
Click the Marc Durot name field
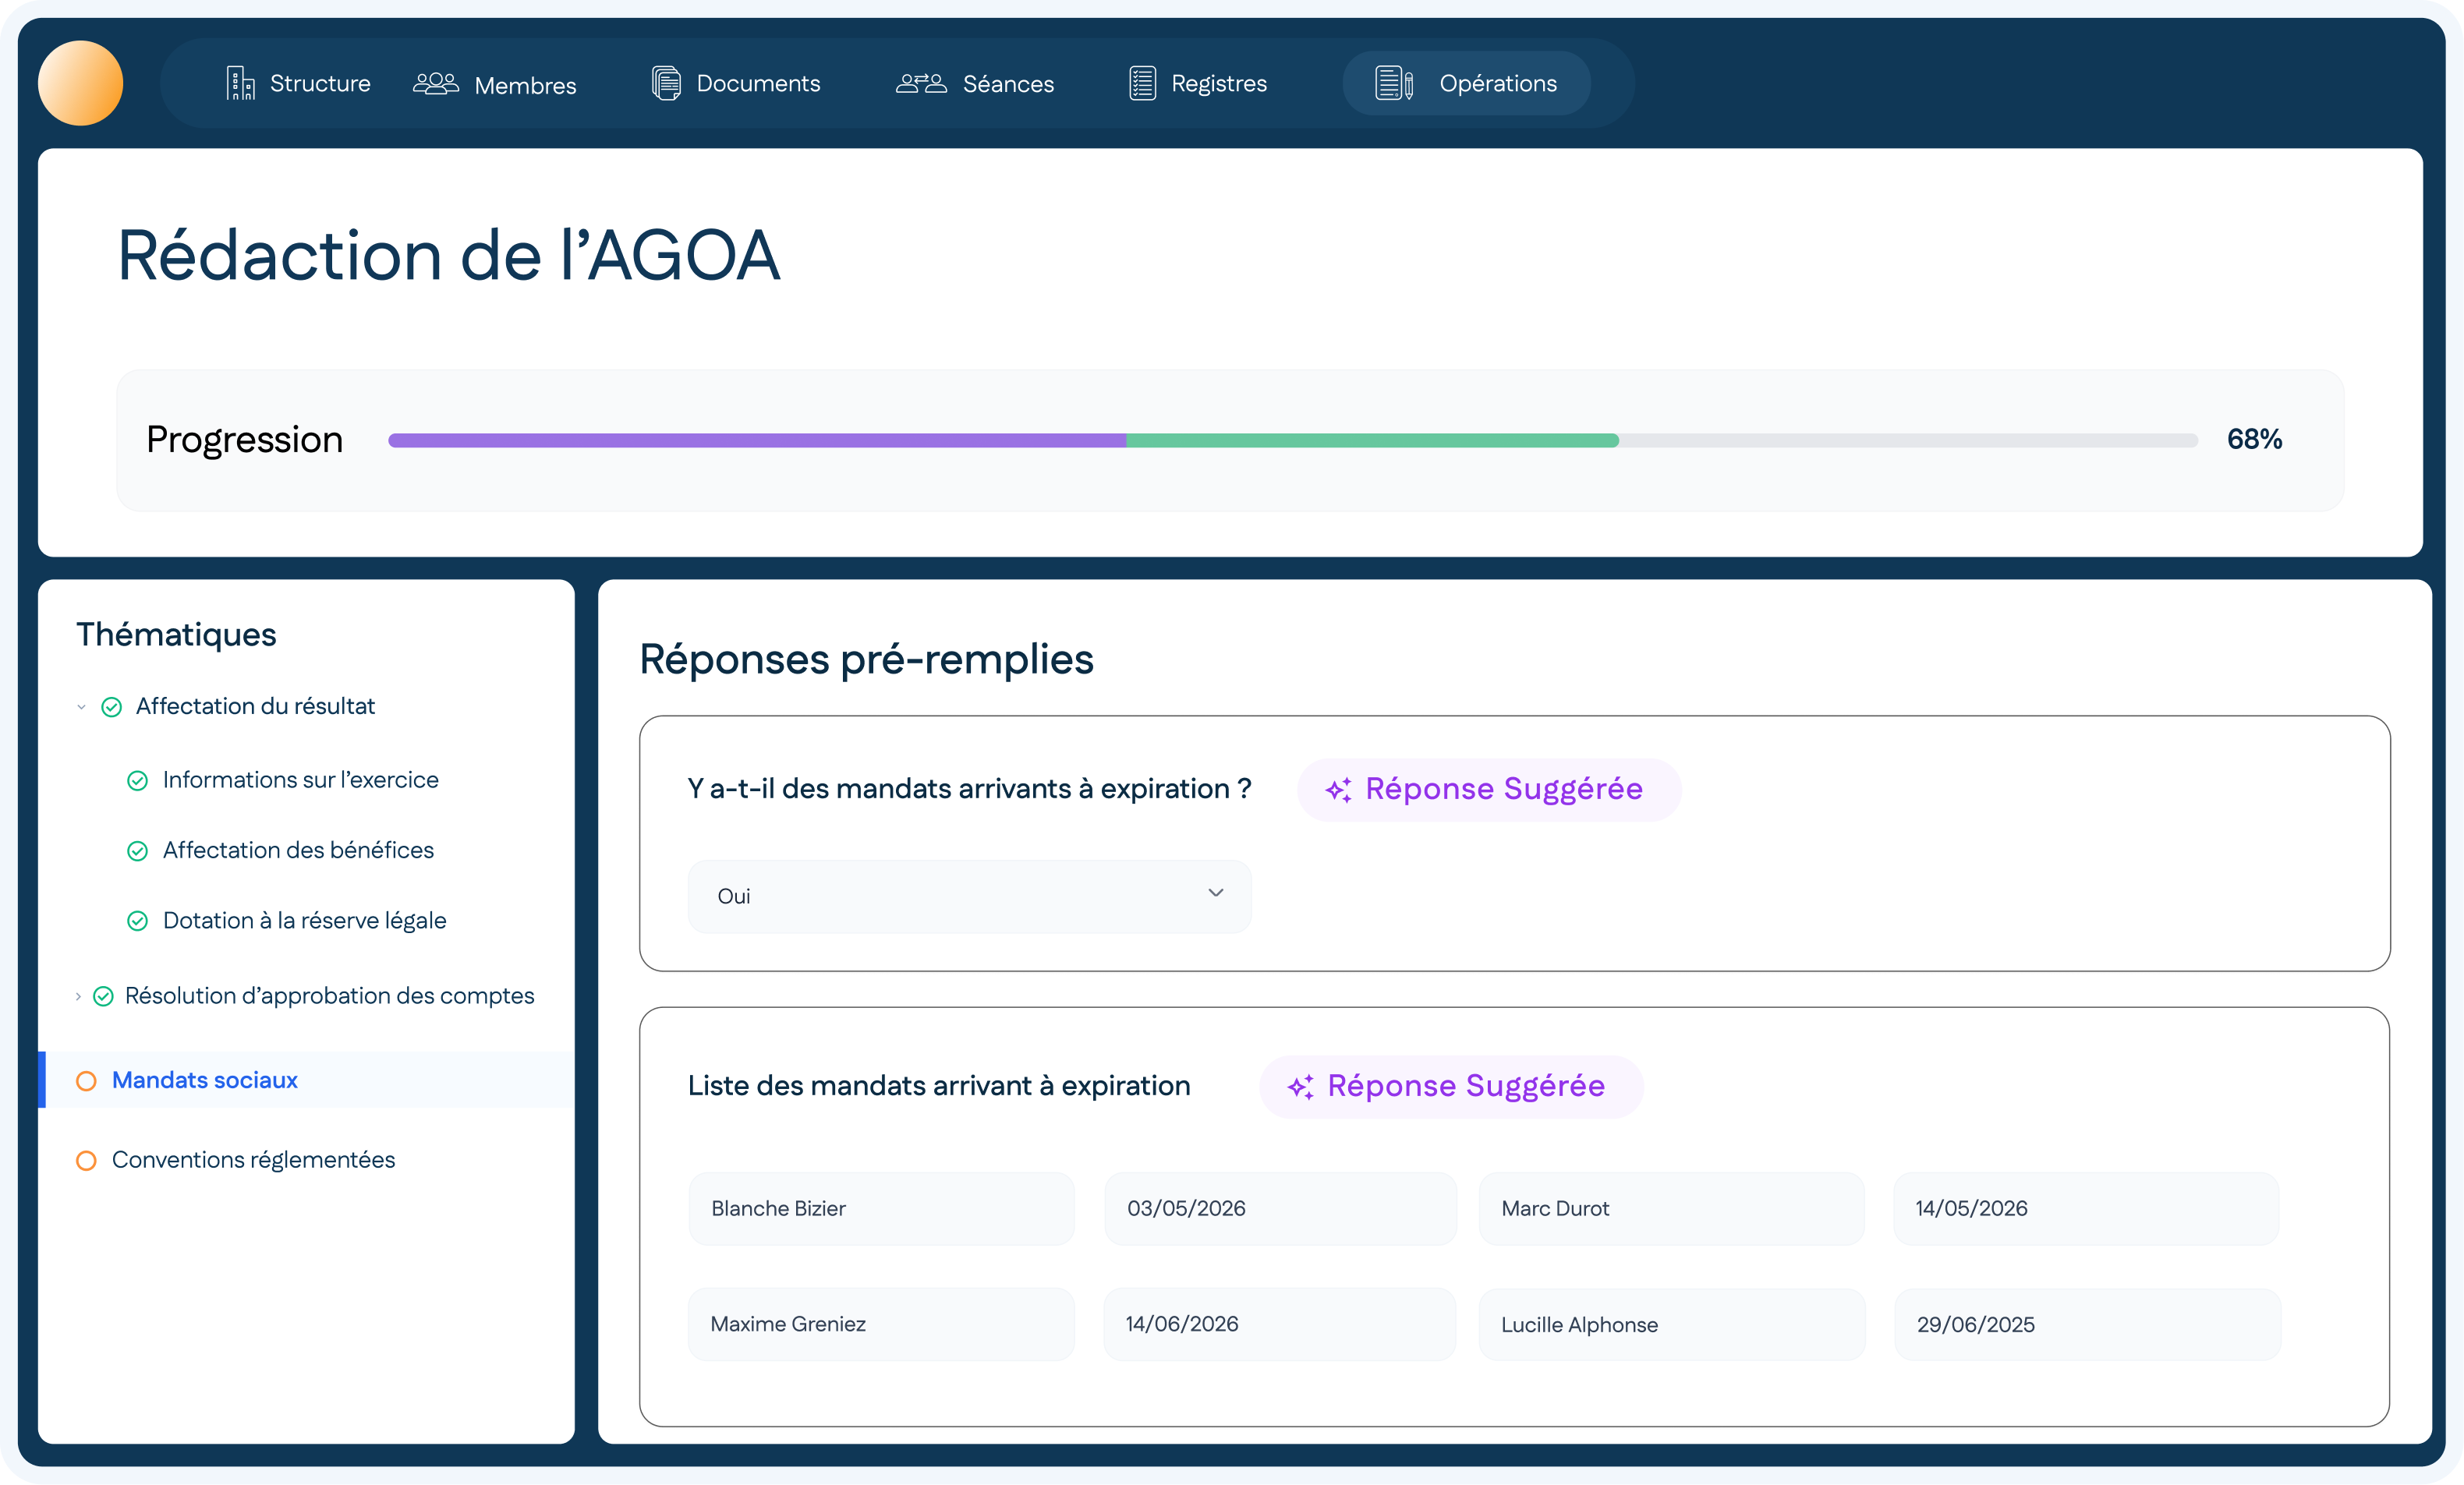pyautogui.click(x=1671, y=1209)
